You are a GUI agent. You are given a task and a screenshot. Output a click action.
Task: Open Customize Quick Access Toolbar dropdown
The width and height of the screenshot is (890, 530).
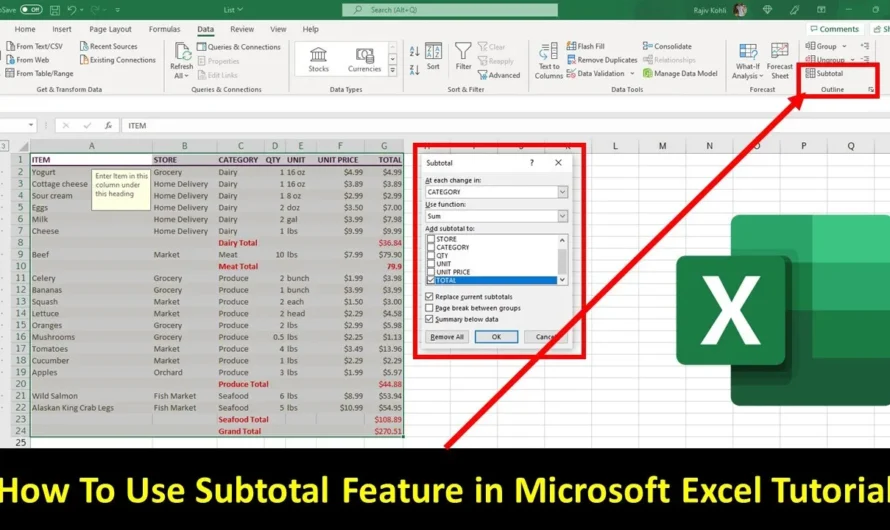coord(117,10)
